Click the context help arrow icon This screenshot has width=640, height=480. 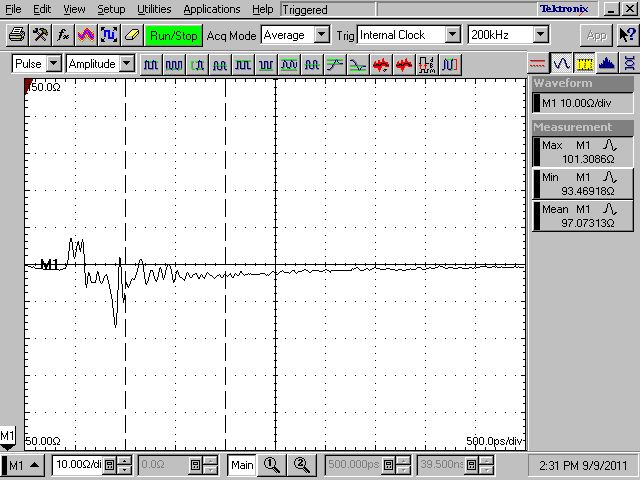click(x=628, y=35)
